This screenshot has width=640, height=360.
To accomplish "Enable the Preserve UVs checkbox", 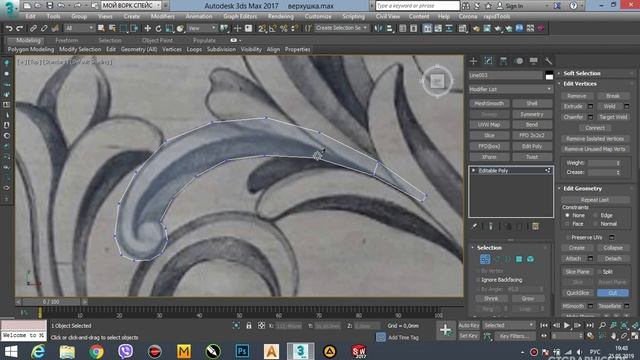I will click(568, 237).
